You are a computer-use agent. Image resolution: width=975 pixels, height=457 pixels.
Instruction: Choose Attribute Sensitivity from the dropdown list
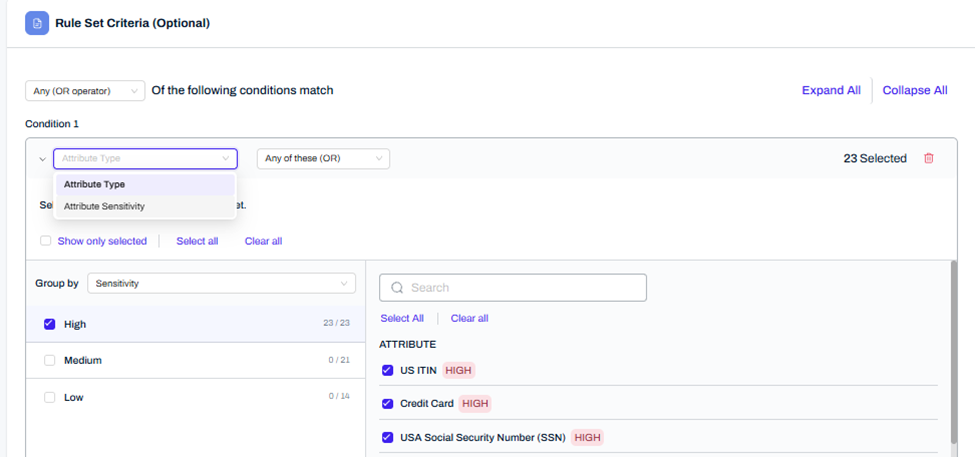pyautogui.click(x=104, y=206)
